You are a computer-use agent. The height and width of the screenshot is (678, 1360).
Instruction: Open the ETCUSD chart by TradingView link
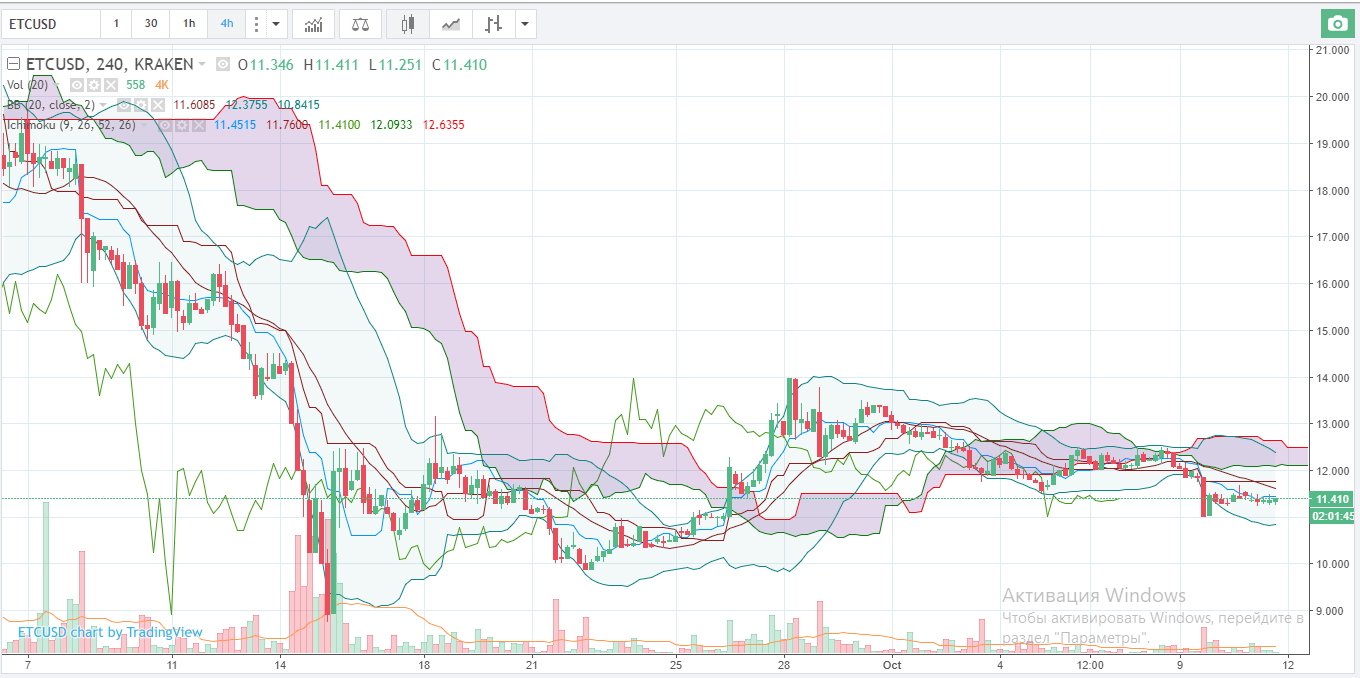(x=110, y=632)
